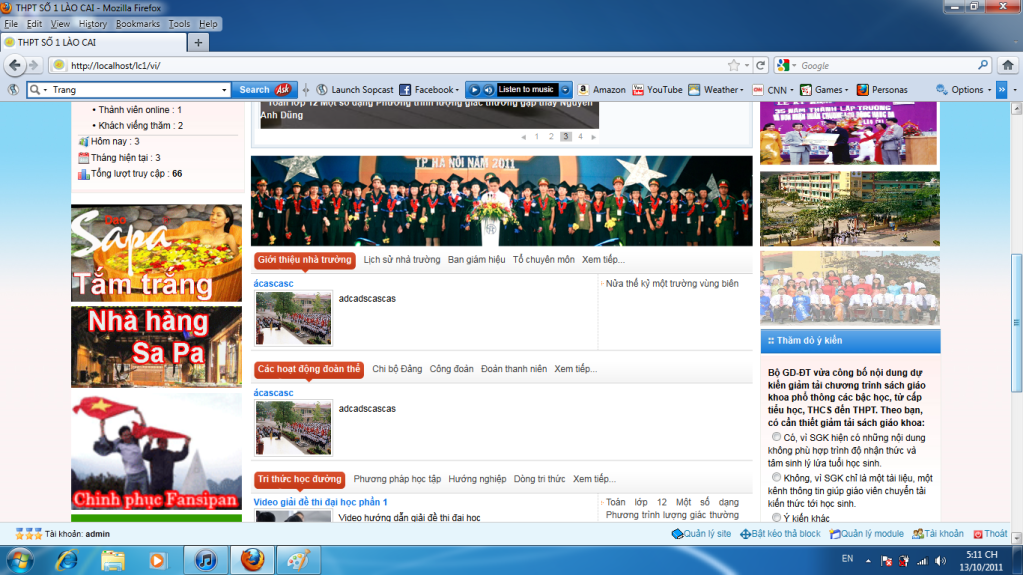Expand the Listen to music dropdown
Screen dimensions: 1023x575
click(x=565, y=89)
